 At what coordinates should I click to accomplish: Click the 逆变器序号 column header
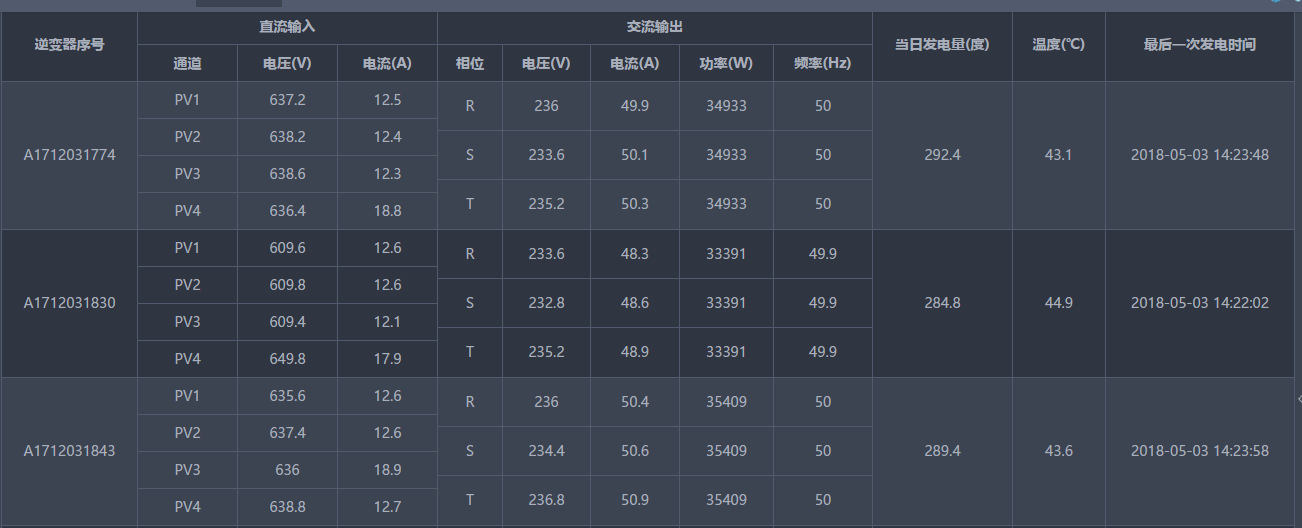pos(69,45)
